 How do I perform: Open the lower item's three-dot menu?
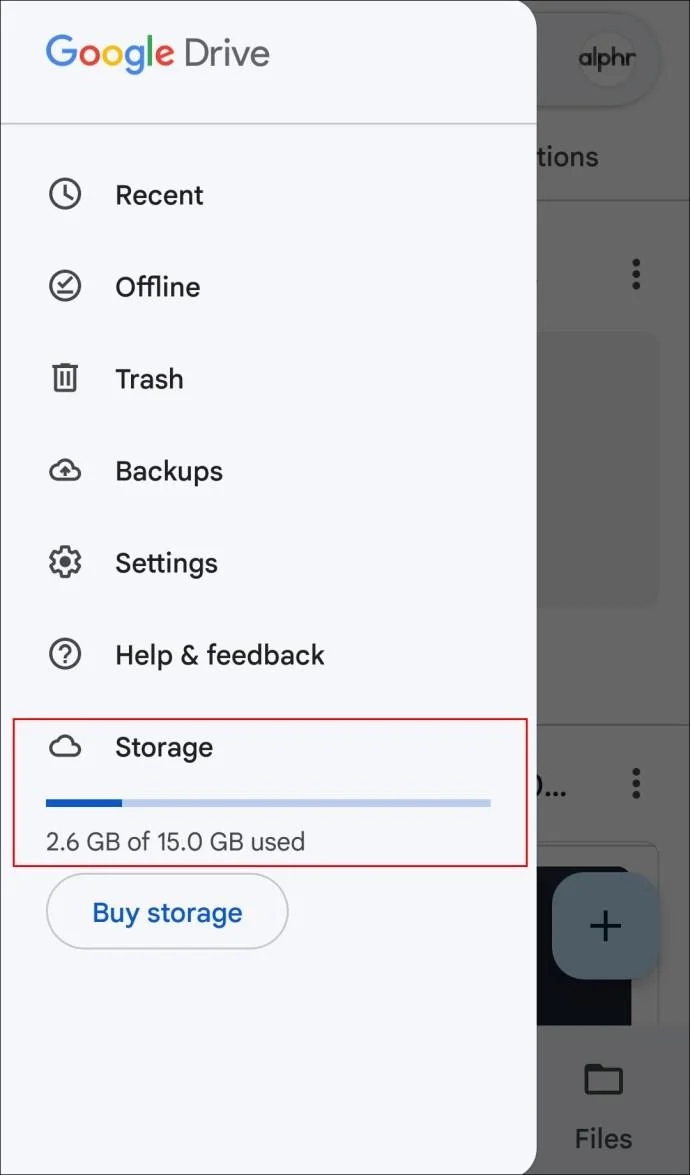tap(636, 783)
